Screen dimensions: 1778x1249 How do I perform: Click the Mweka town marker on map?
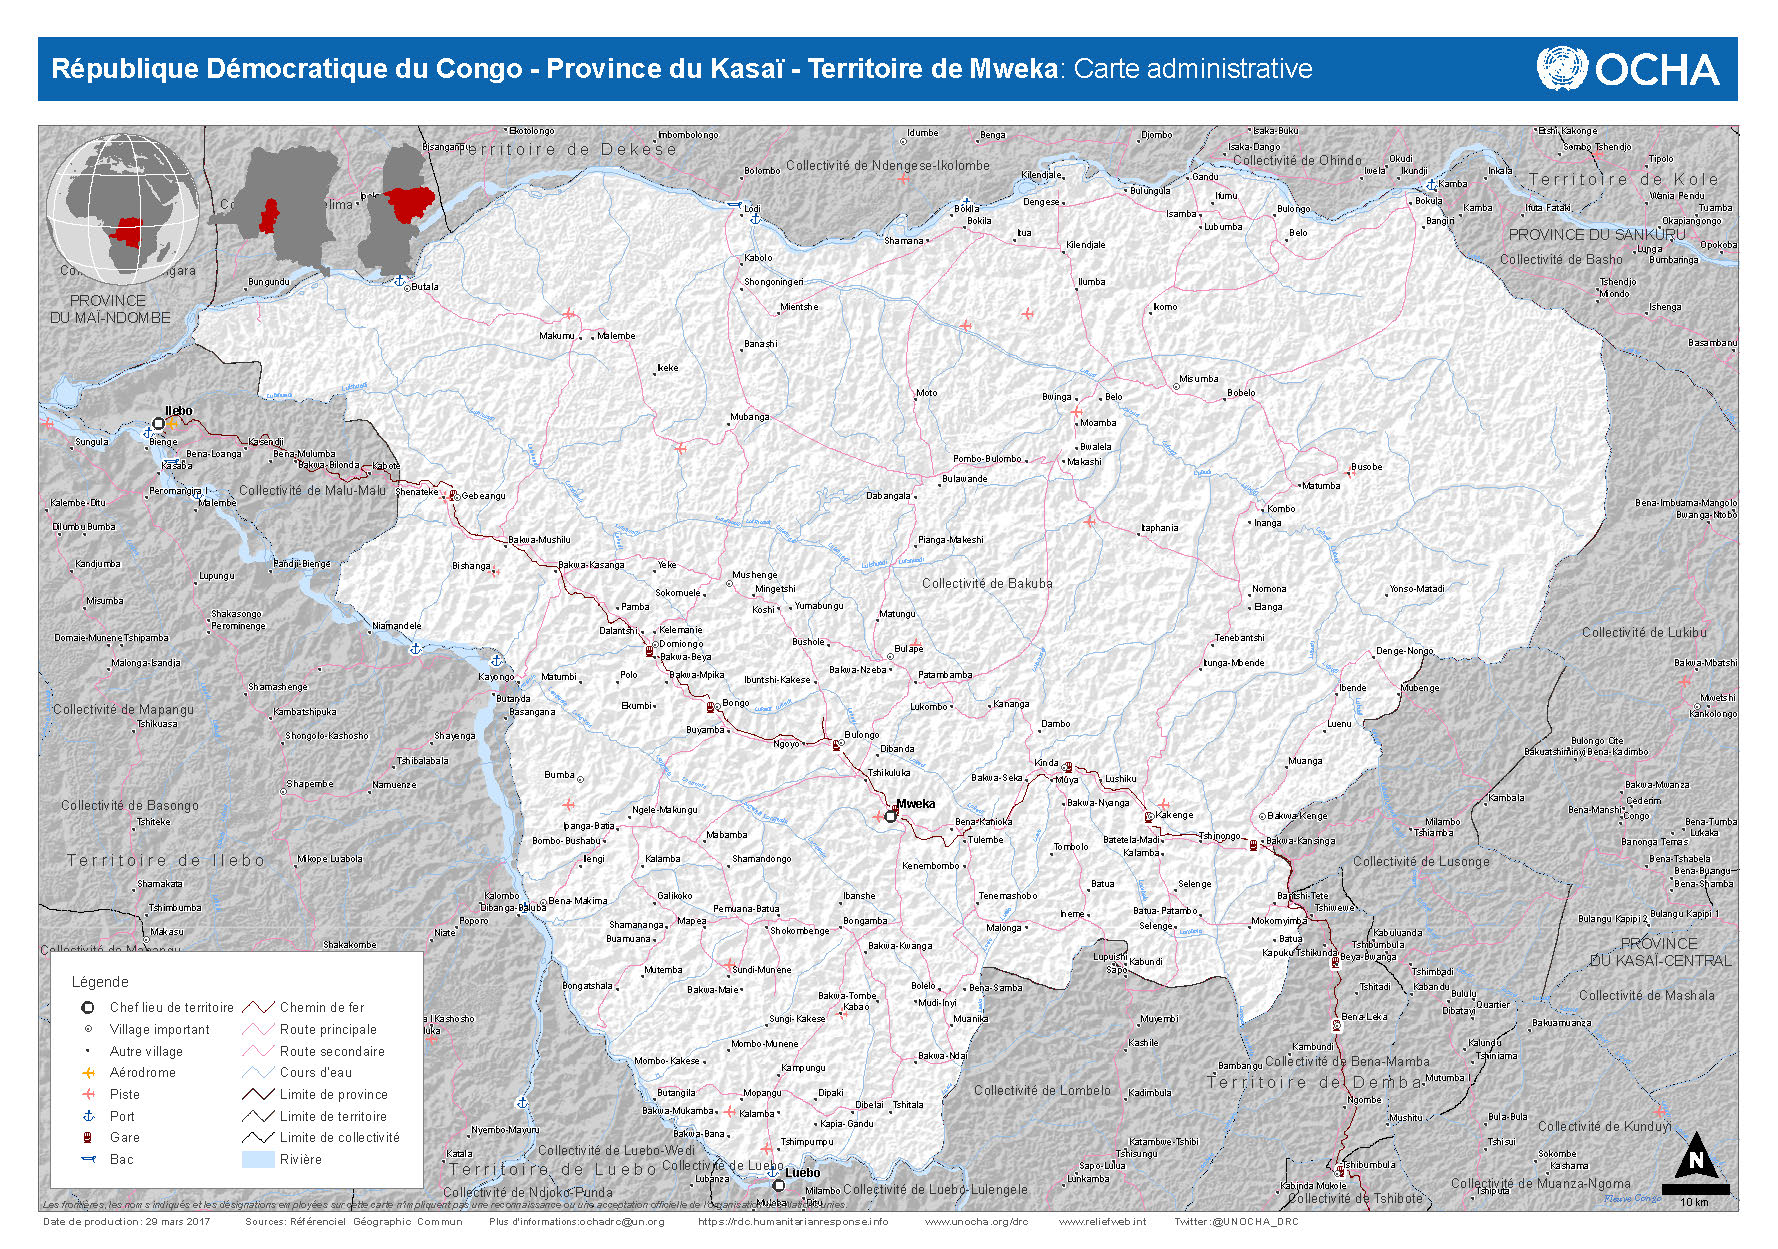891,816
